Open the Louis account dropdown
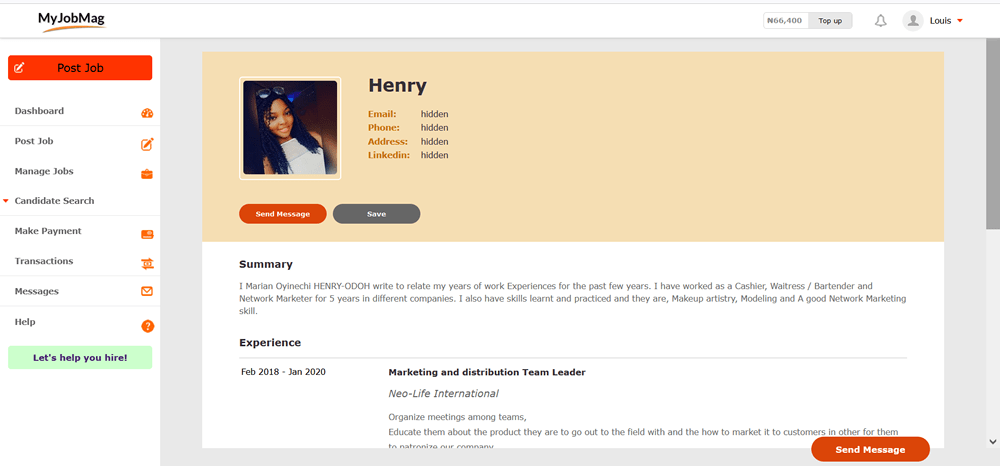The image size is (1000, 466). (x=946, y=20)
